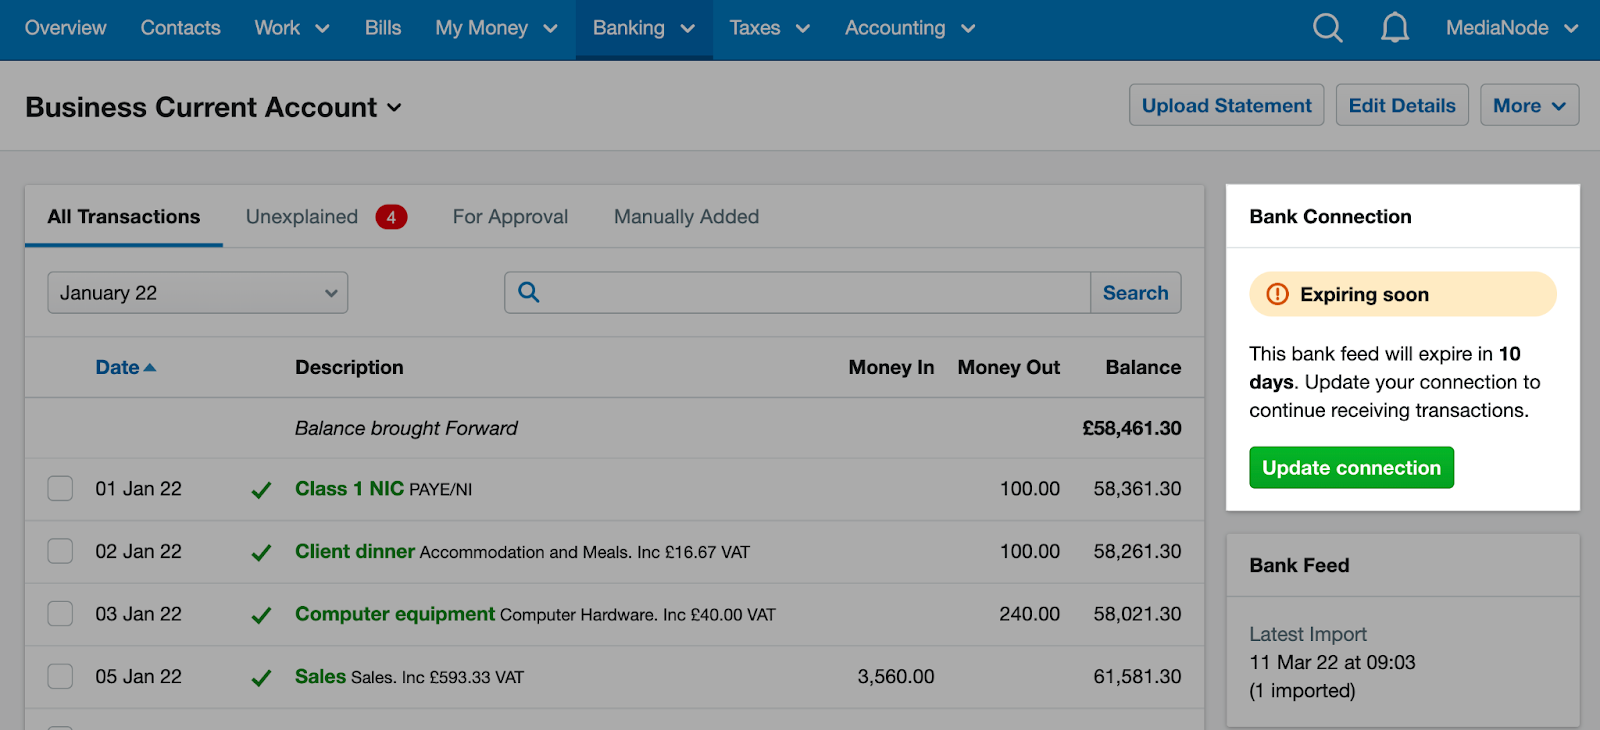Screen dimensions: 1600x730
Task: Click the green checkmark on 05 Jan 22 row
Action: pyautogui.click(x=261, y=678)
